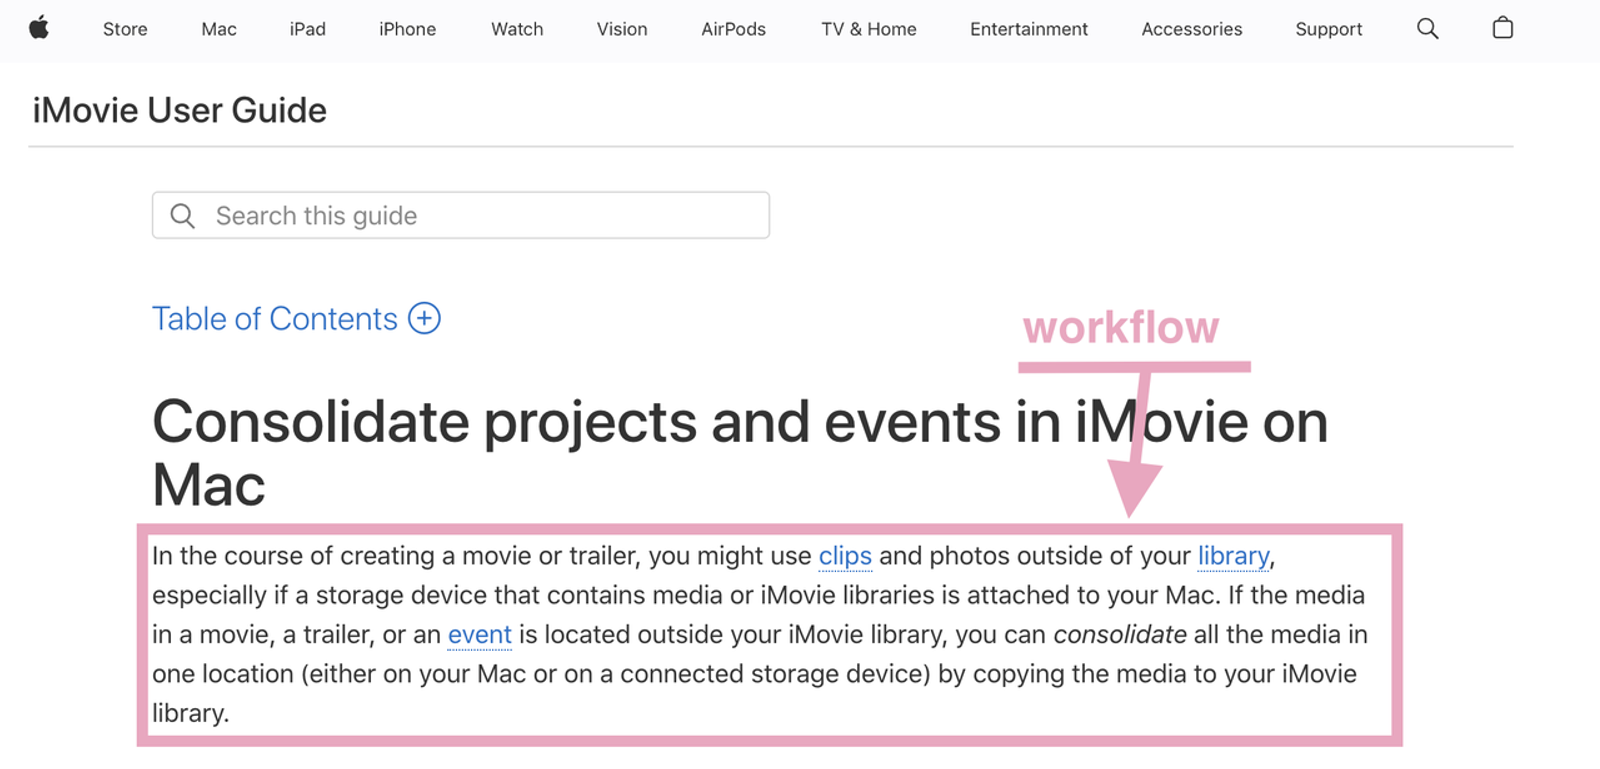Click the Consolidate projects and events heading

740,452
